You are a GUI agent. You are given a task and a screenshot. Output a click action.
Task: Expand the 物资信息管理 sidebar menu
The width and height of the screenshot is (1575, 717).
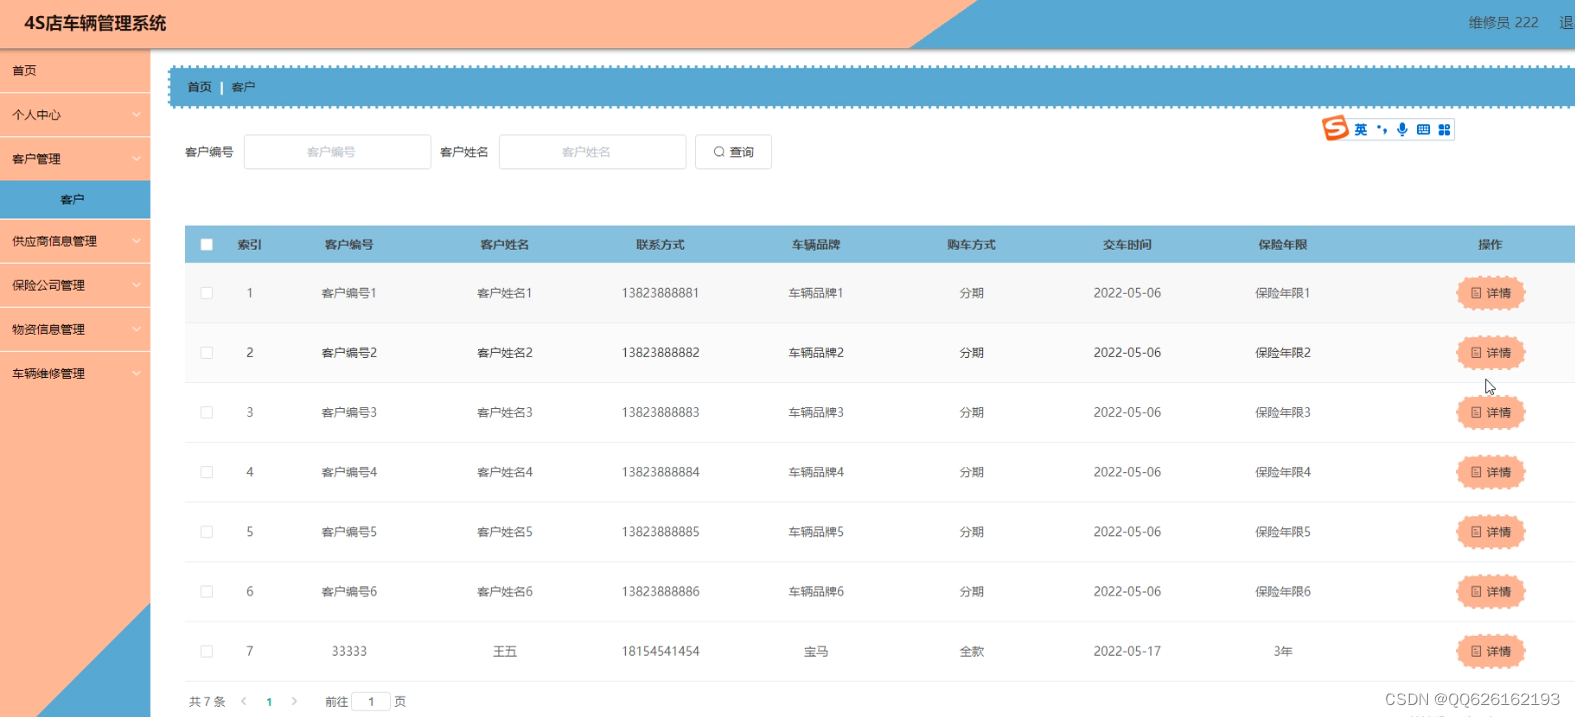tap(75, 329)
